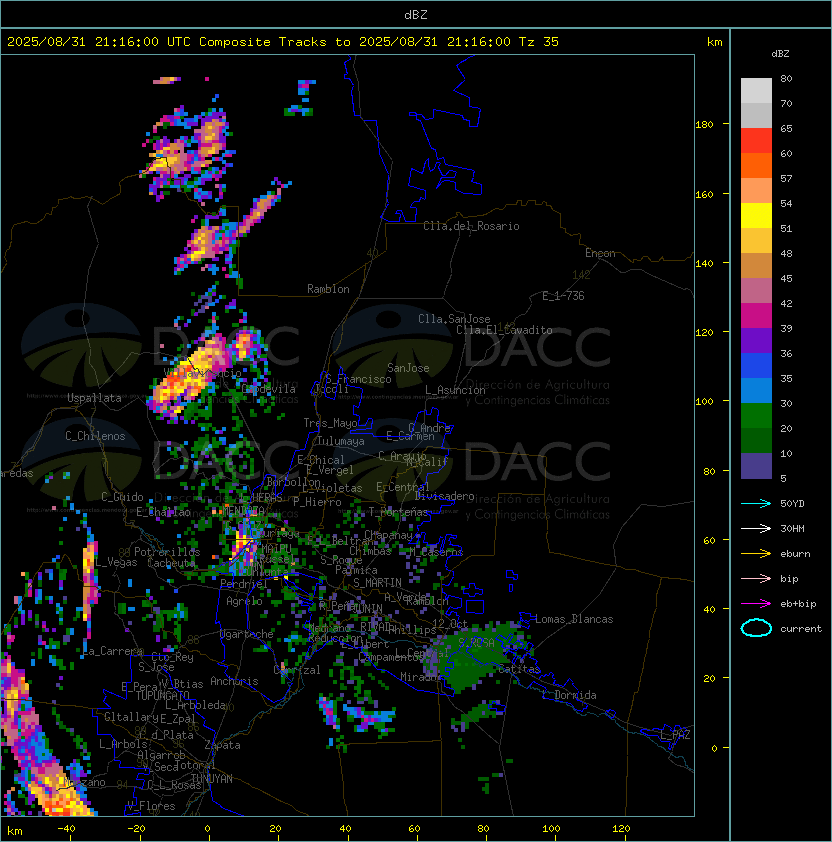Image resolution: width=832 pixels, height=842 pixels.
Task: Click the 180 km vertical axis tick
Action: coord(704,125)
